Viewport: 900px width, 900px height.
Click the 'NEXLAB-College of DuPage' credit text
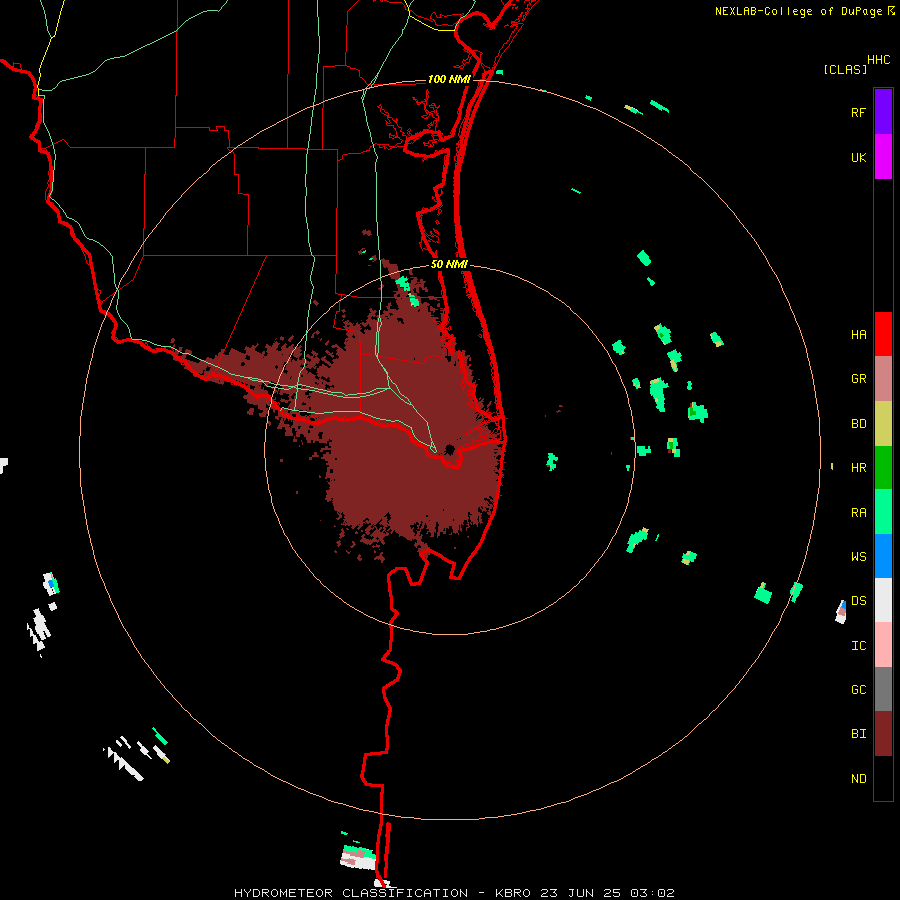(798, 11)
